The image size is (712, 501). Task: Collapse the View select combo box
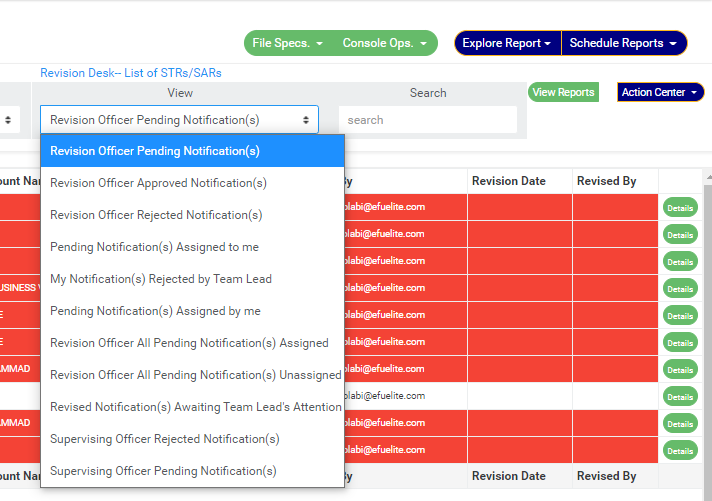coord(179,120)
